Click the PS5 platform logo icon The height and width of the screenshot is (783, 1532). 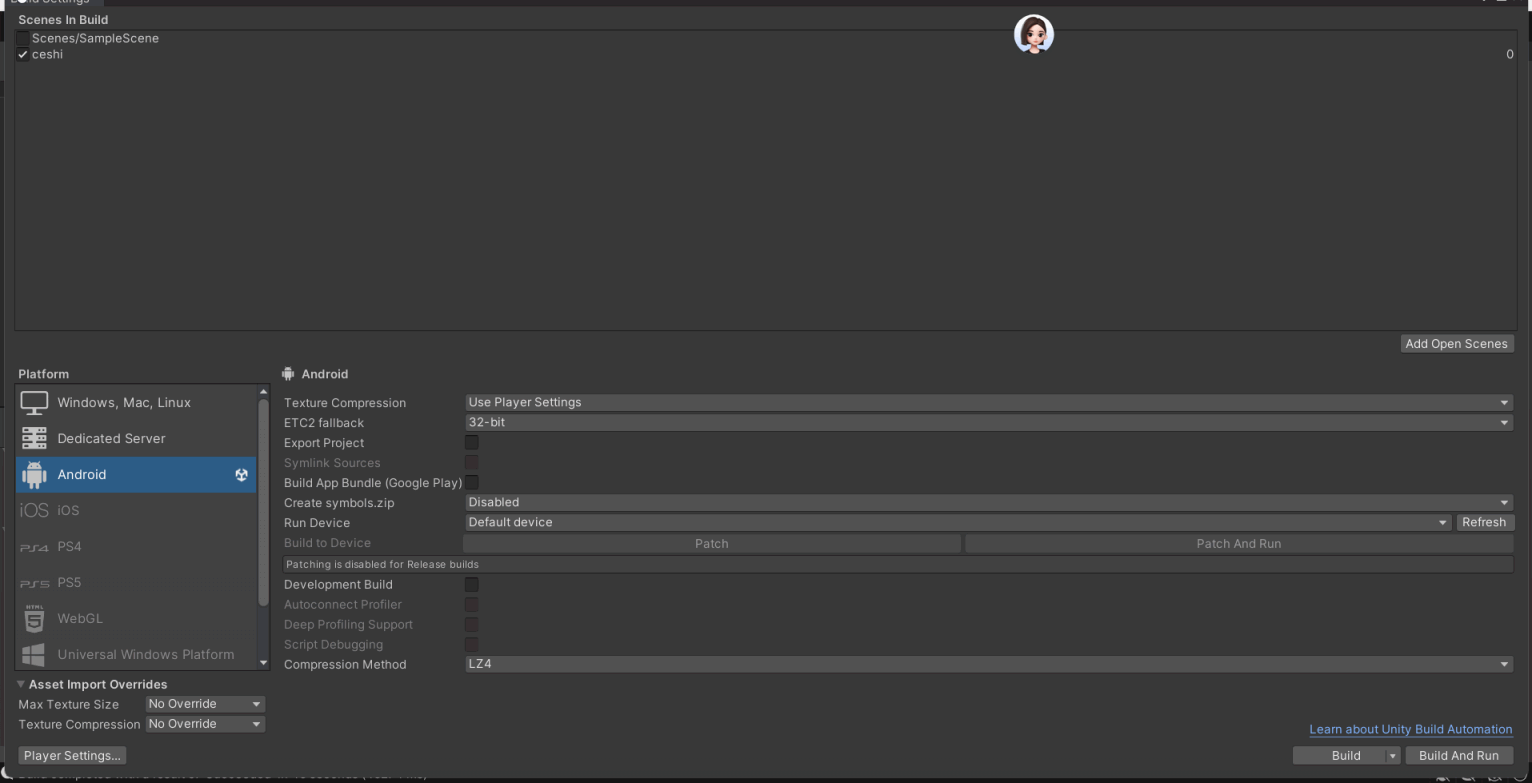point(34,583)
